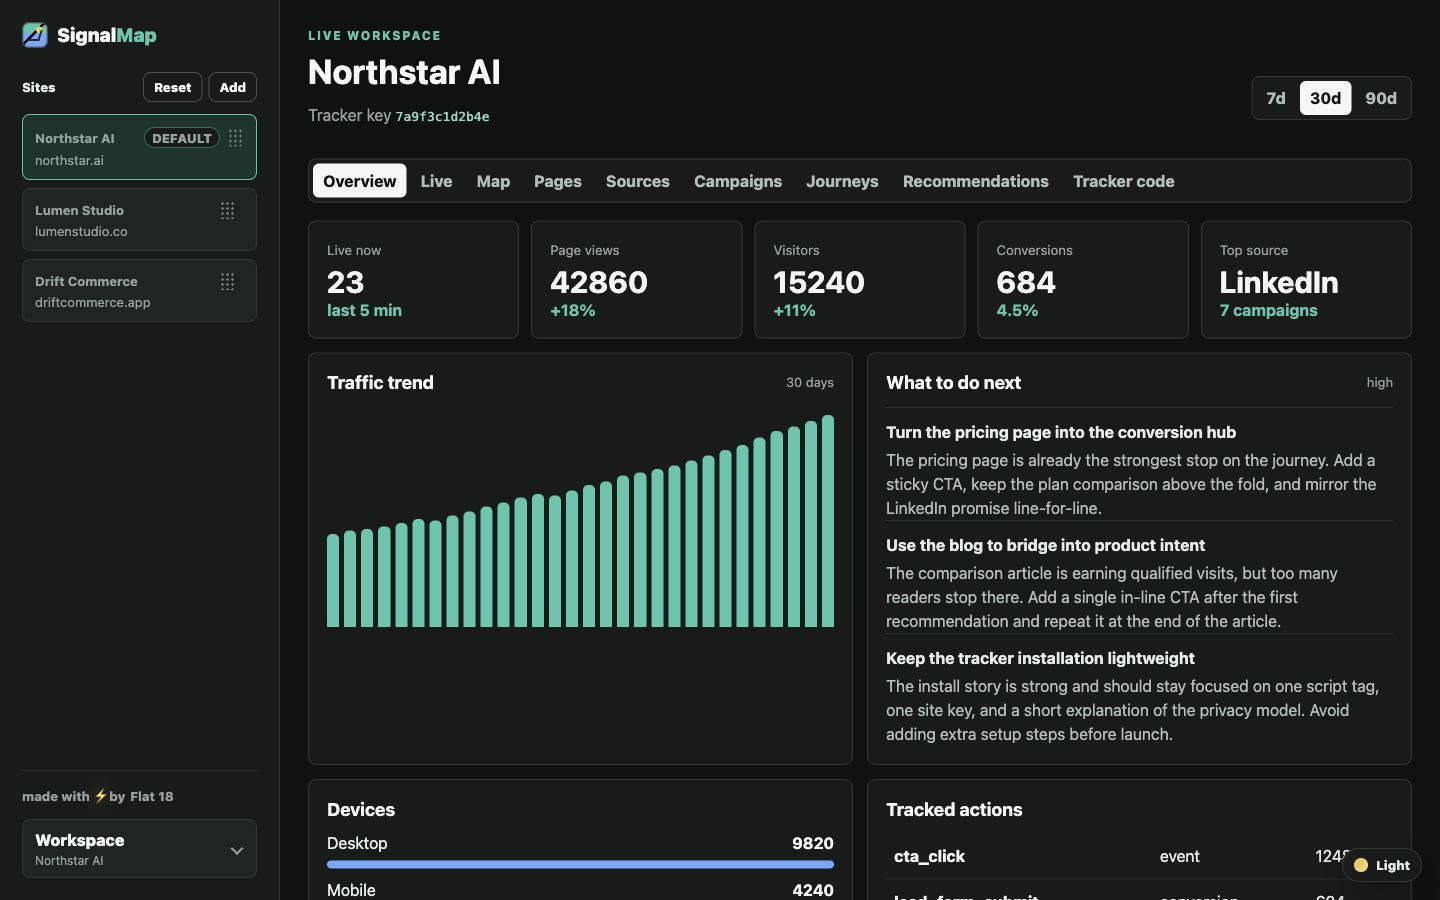Select the Drift Commerce site card
1440x900 pixels.
click(x=139, y=290)
